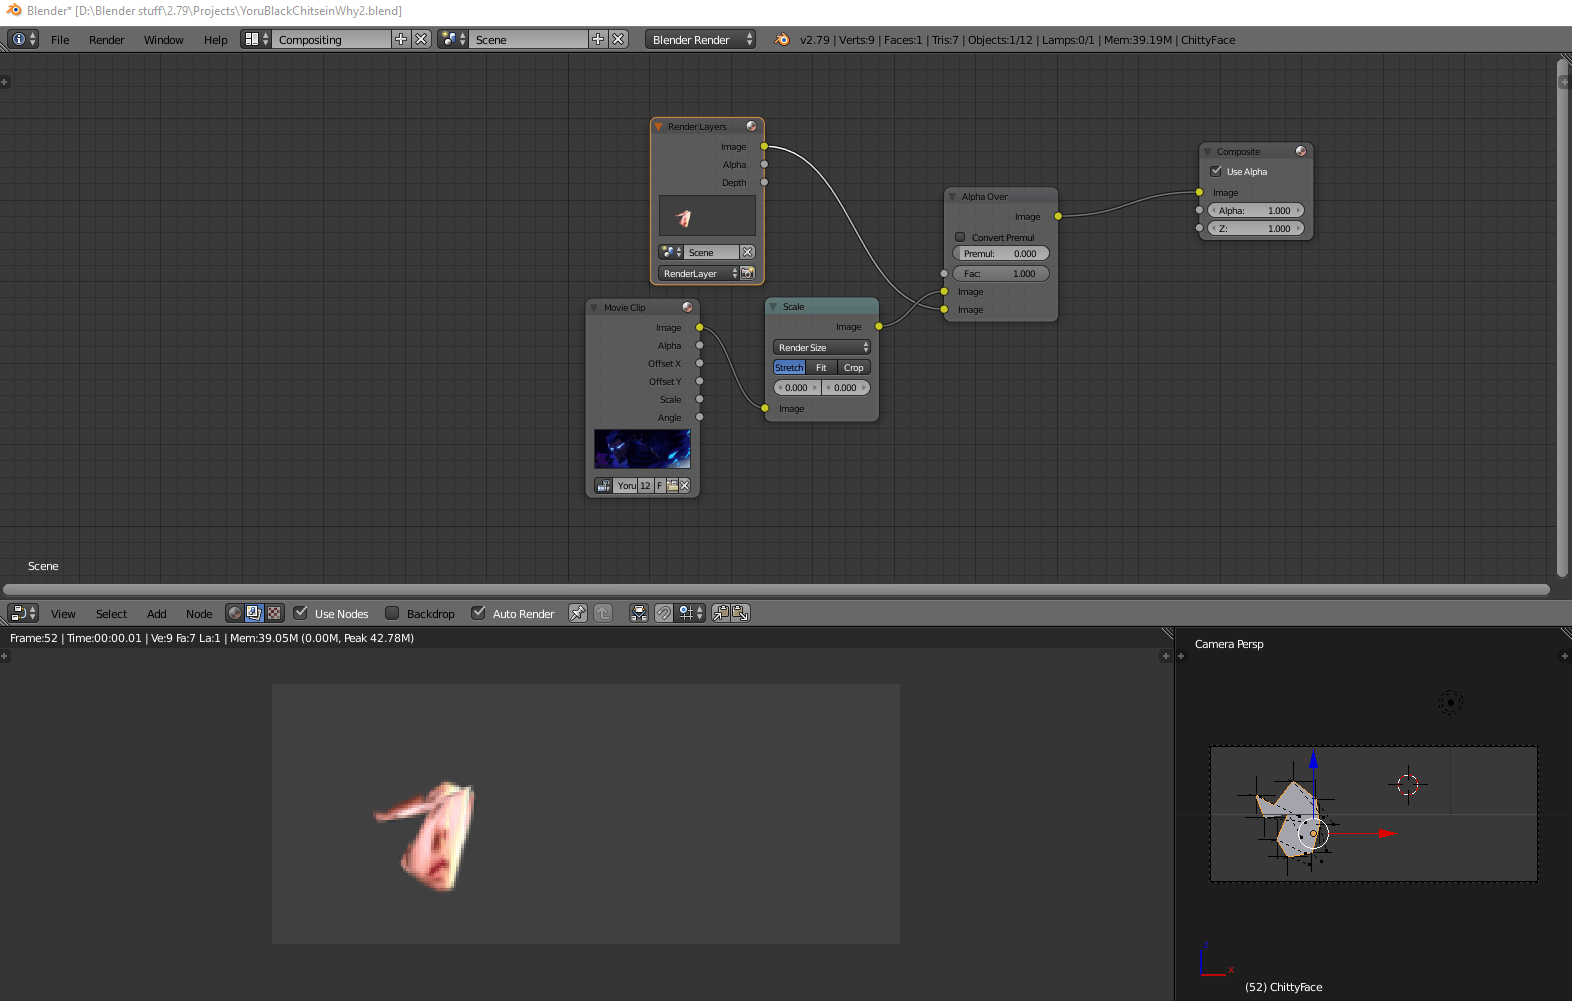Click the pin node tree icon
The image size is (1572, 1001).
578,613
